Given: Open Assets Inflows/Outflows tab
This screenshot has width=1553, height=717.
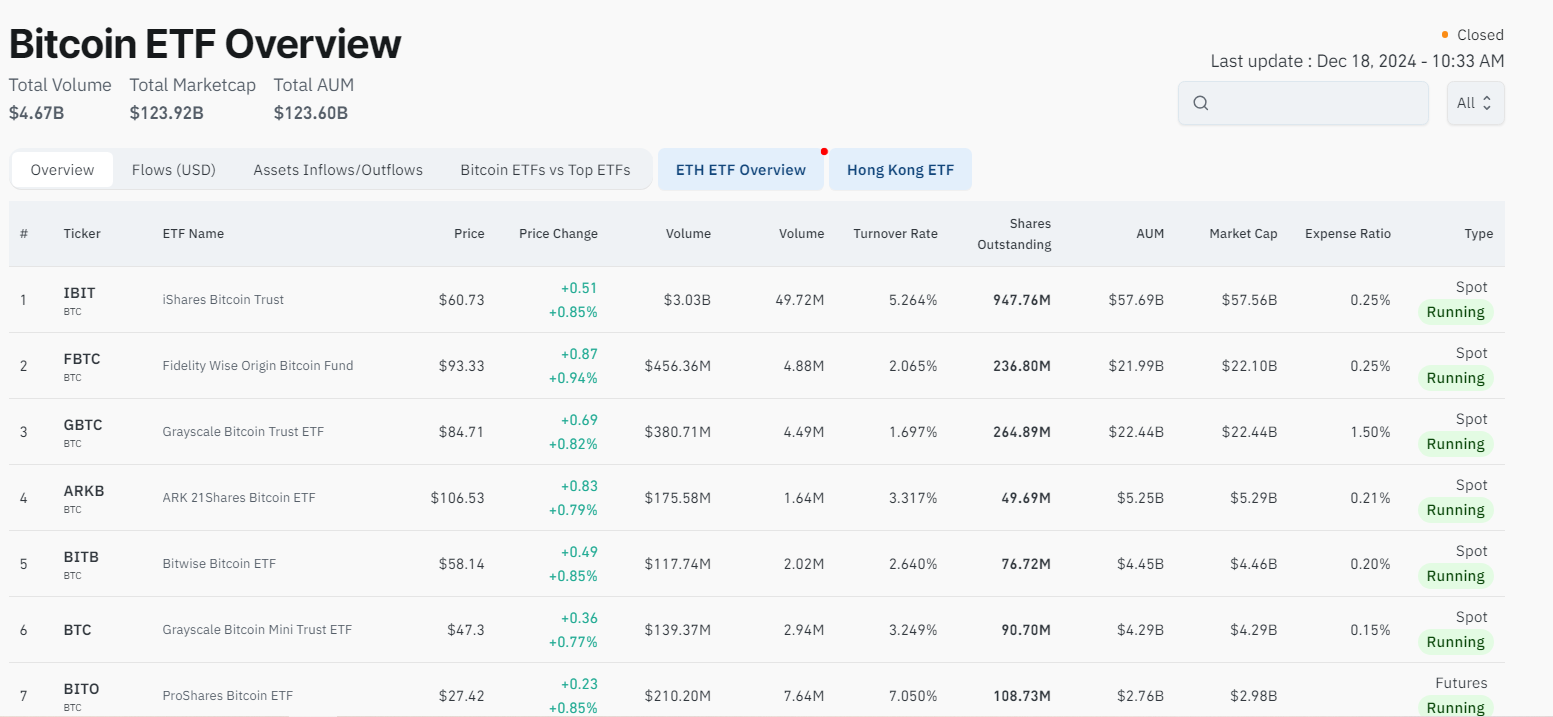Looking at the screenshot, I should pos(338,170).
